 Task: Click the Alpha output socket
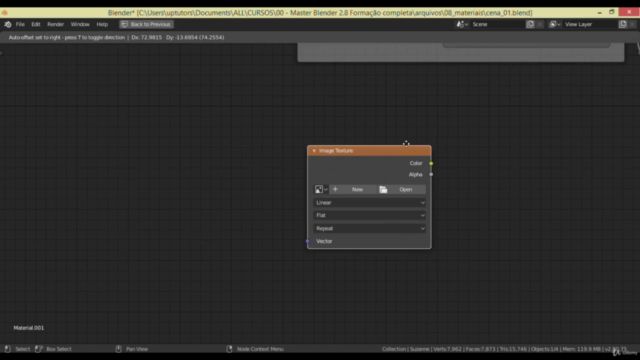click(431, 175)
